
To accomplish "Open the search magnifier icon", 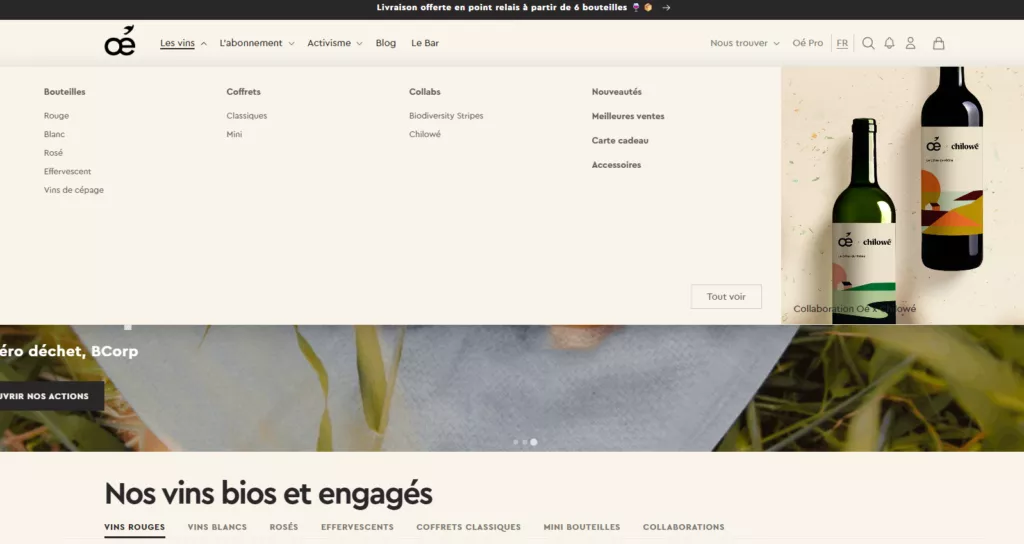I will (x=868, y=43).
